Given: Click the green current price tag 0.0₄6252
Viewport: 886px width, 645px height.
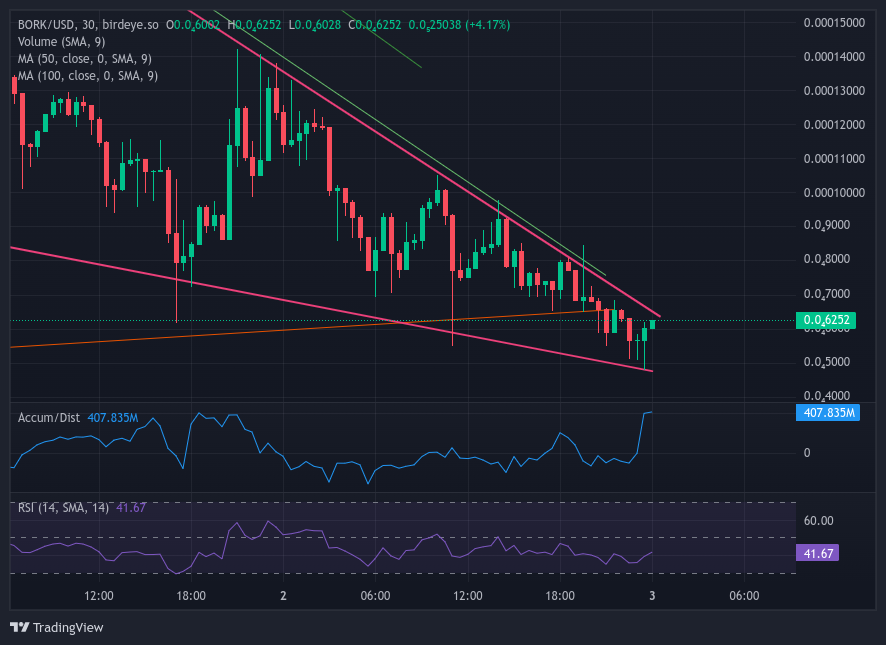Looking at the screenshot, I should [826, 320].
